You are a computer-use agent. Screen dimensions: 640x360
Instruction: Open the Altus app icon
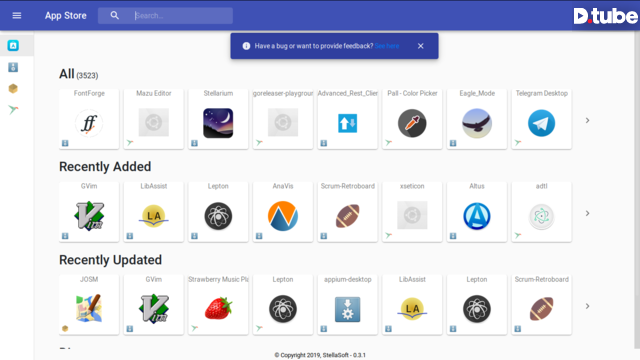[477, 216]
